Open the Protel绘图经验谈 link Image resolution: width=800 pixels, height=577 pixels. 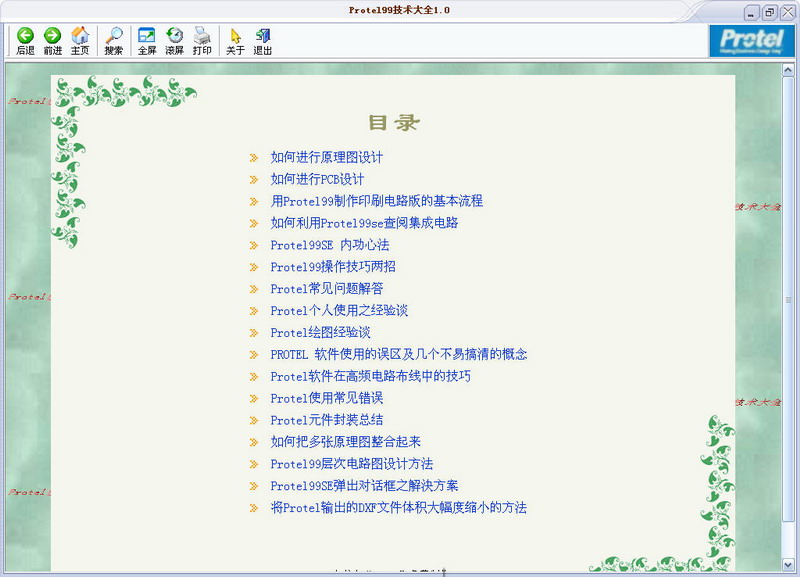(320, 333)
